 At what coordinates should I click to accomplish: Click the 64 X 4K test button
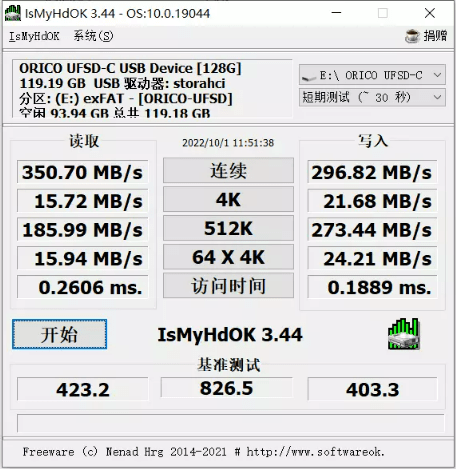(x=228, y=257)
